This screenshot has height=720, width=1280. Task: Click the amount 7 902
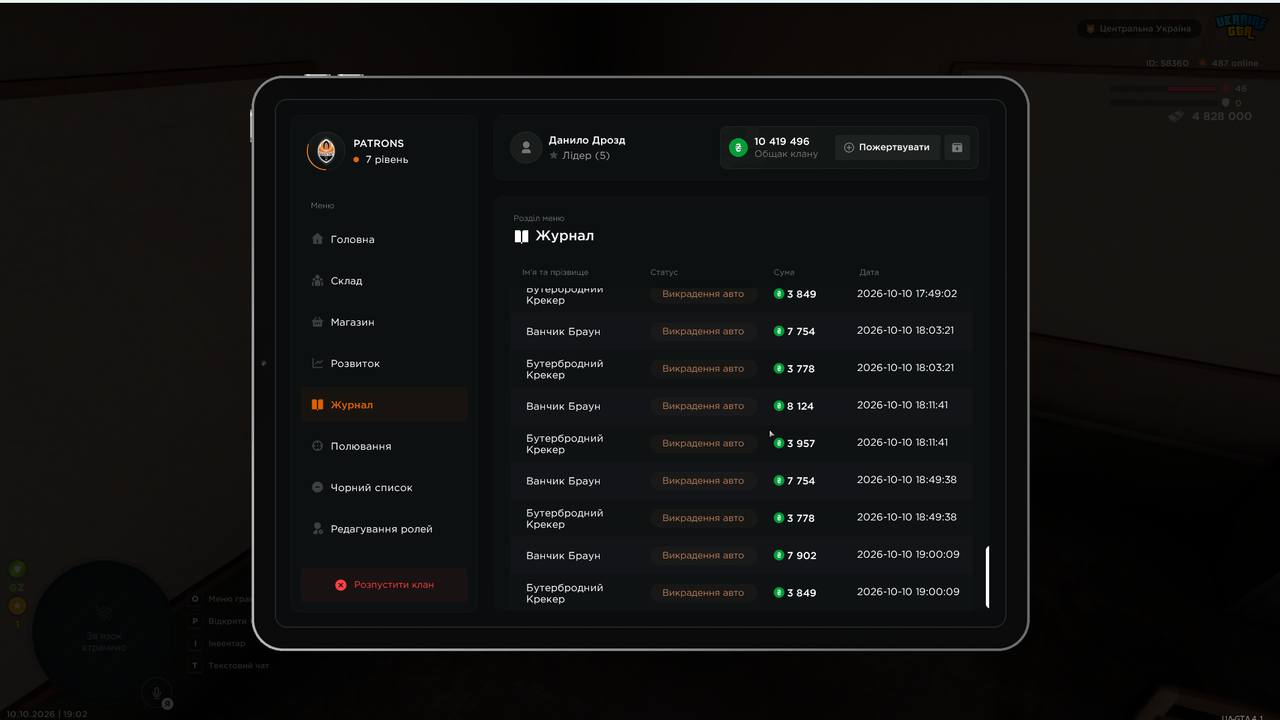801,556
